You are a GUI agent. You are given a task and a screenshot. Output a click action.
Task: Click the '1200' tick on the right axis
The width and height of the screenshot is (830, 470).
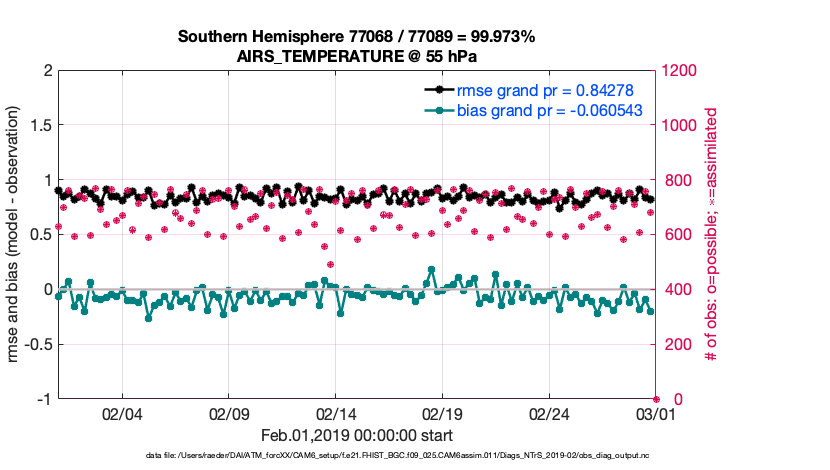678,71
